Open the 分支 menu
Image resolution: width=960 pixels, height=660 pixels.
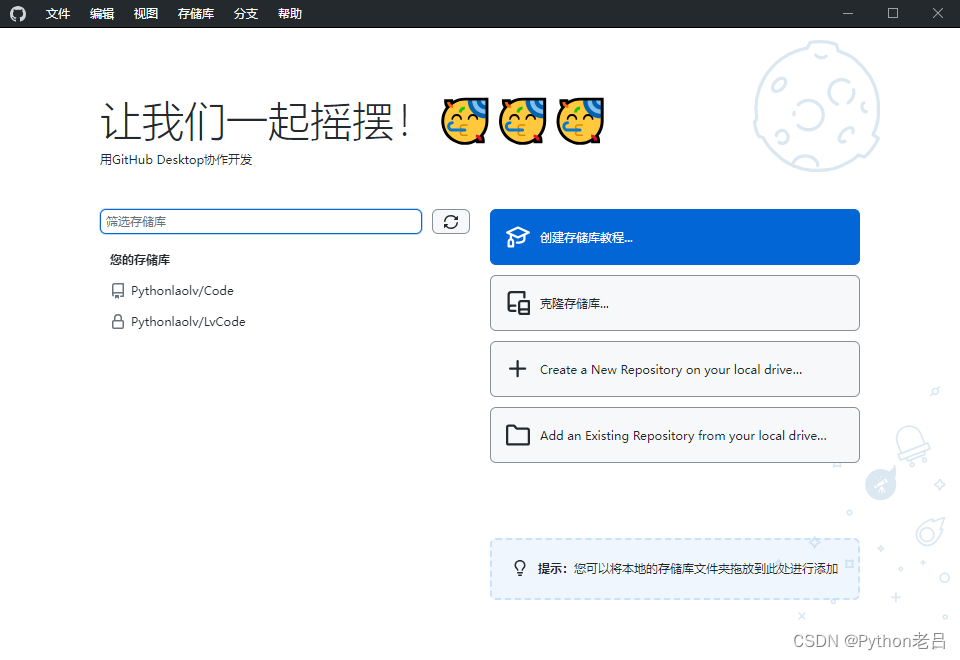[245, 13]
